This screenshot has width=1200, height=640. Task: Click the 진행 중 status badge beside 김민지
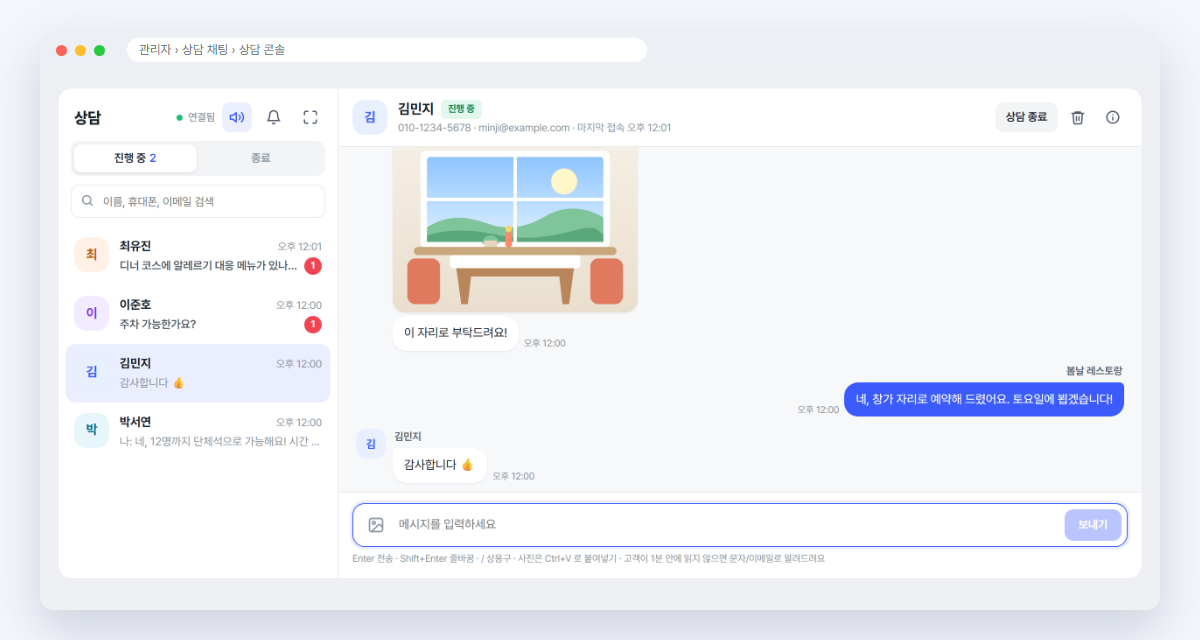461,108
